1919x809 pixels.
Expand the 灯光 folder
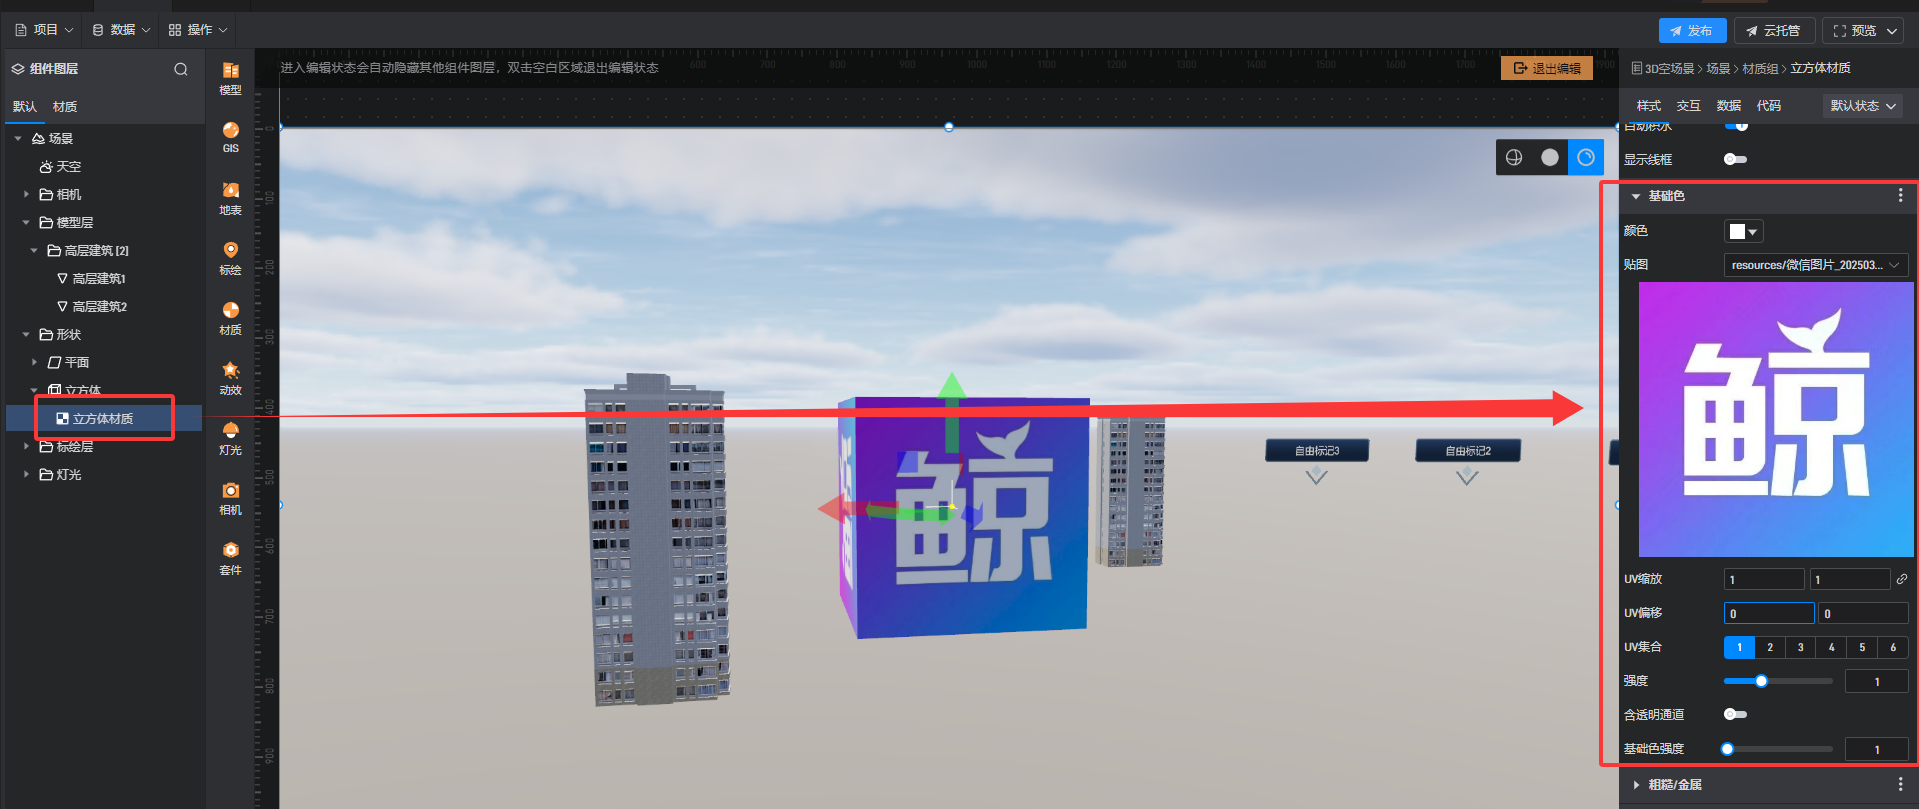pyautogui.click(x=26, y=474)
